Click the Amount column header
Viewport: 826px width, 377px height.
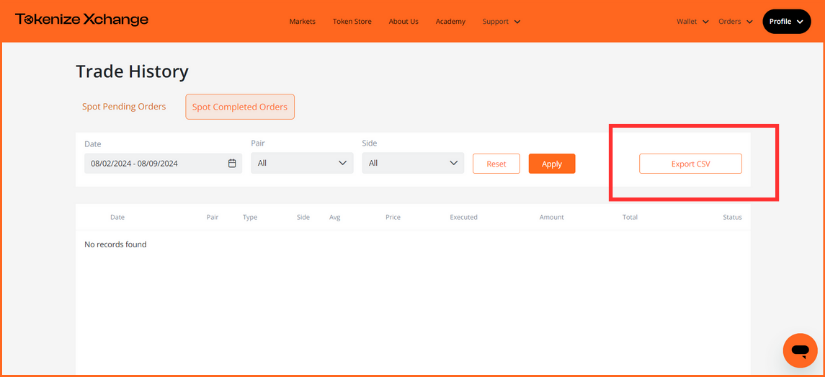[552, 217]
